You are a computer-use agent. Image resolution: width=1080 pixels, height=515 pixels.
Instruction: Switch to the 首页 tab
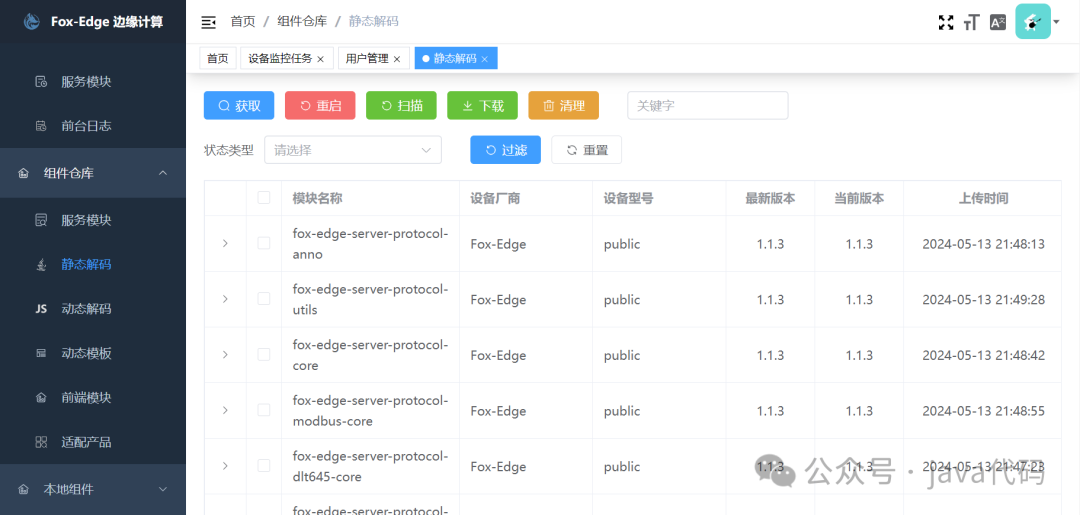218,59
